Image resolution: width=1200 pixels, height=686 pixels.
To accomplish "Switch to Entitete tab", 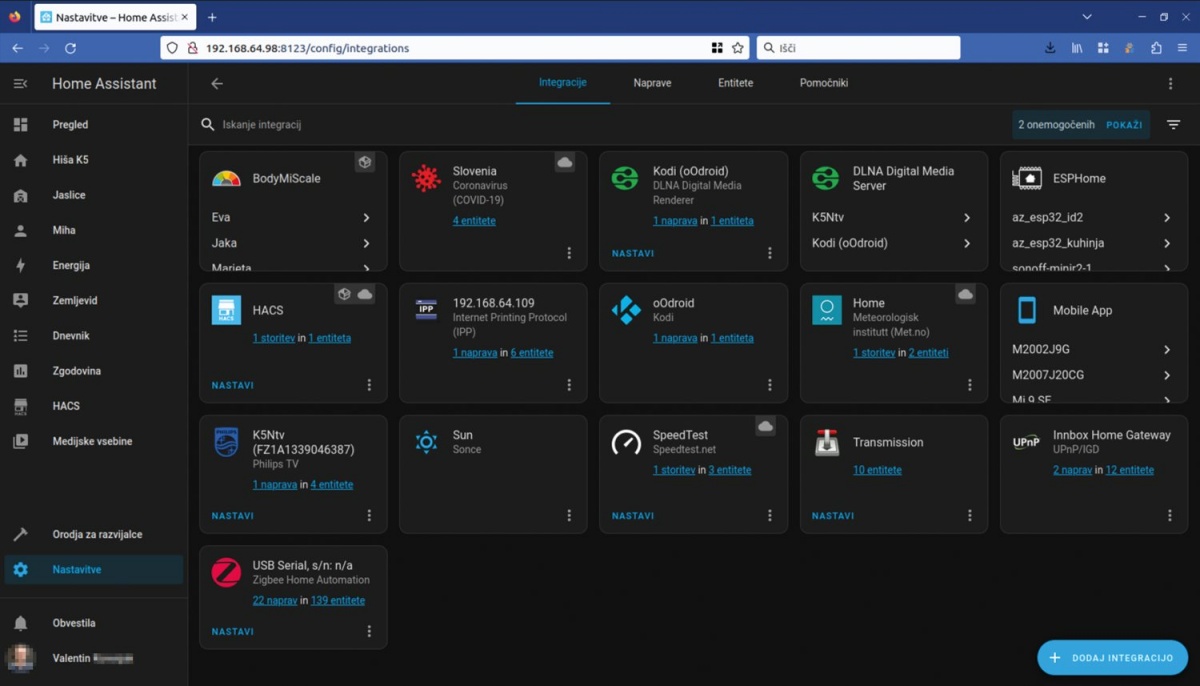I will (735, 83).
